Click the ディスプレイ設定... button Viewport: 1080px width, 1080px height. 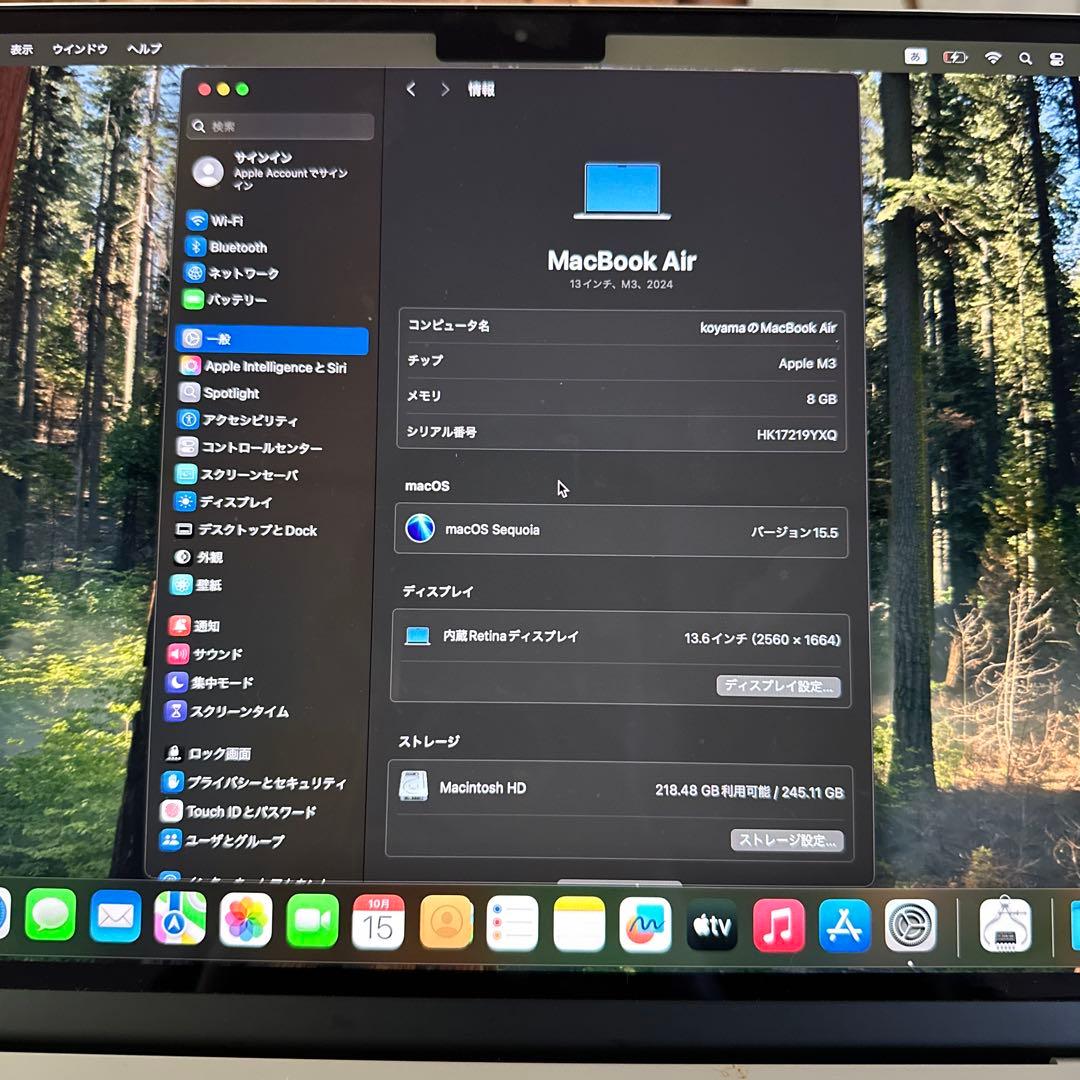coord(779,686)
